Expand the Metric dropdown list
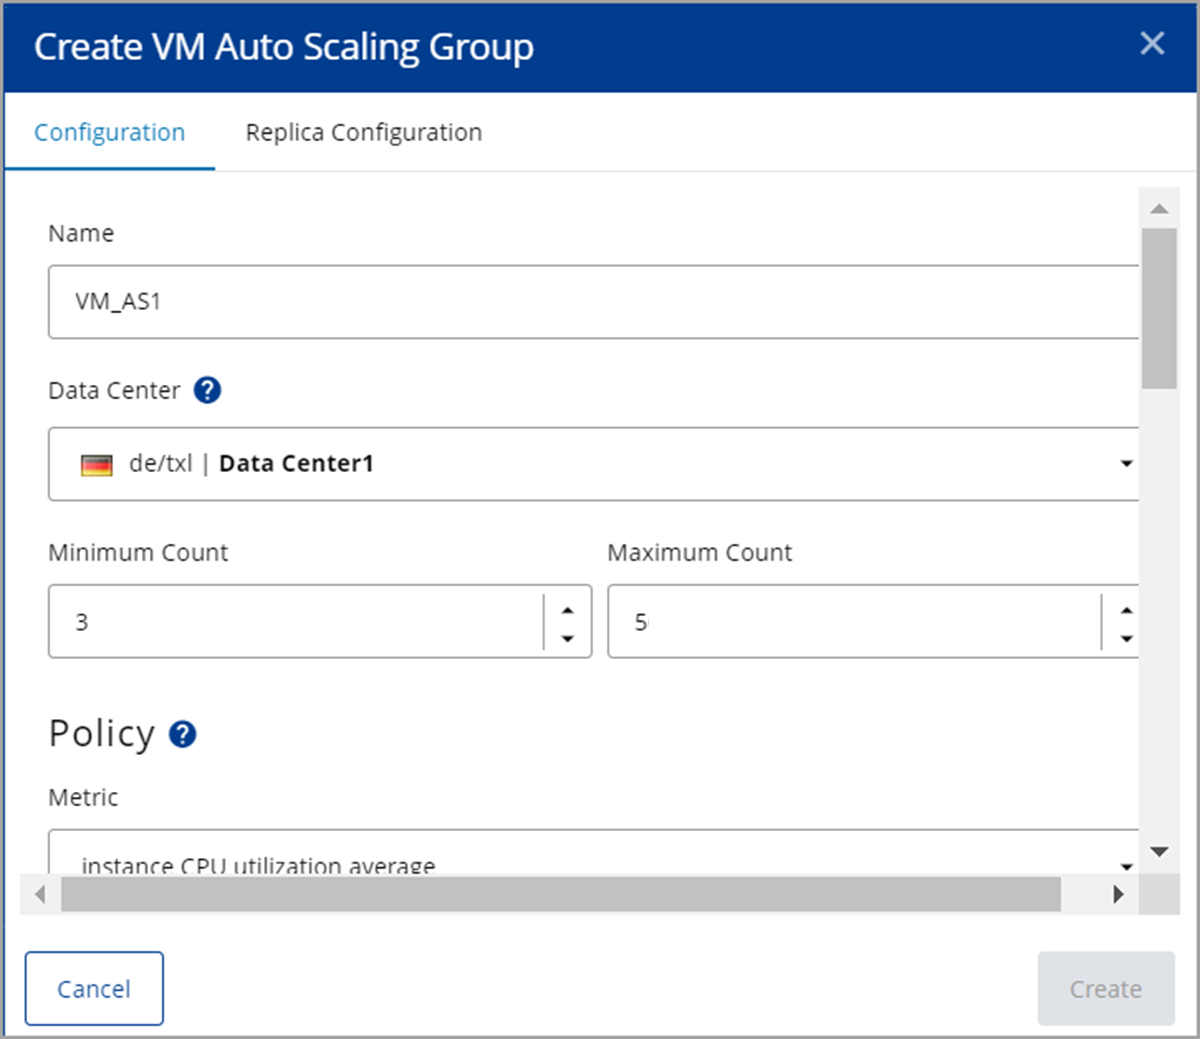This screenshot has width=1200, height=1039. pyautogui.click(x=1126, y=865)
